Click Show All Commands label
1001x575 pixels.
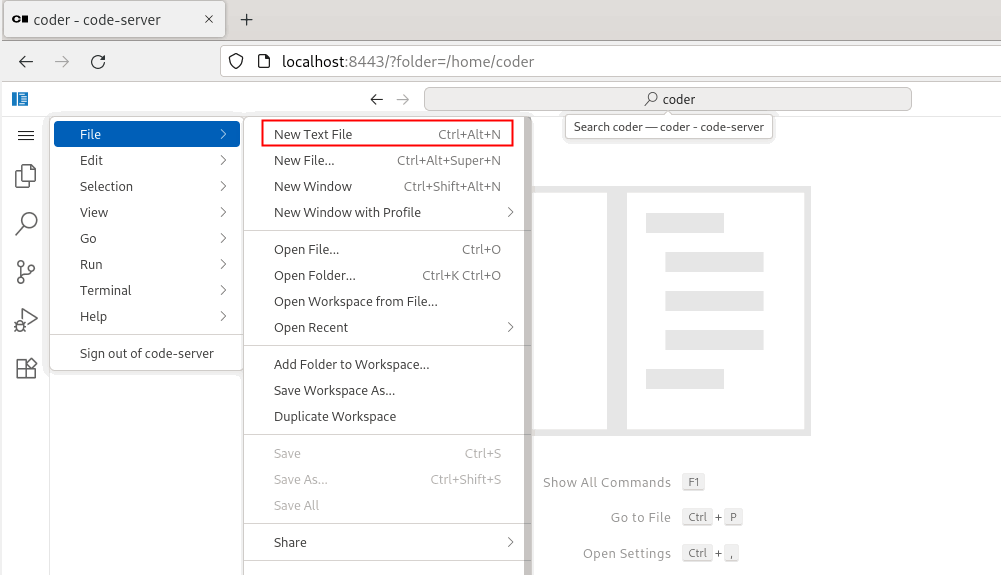point(606,482)
